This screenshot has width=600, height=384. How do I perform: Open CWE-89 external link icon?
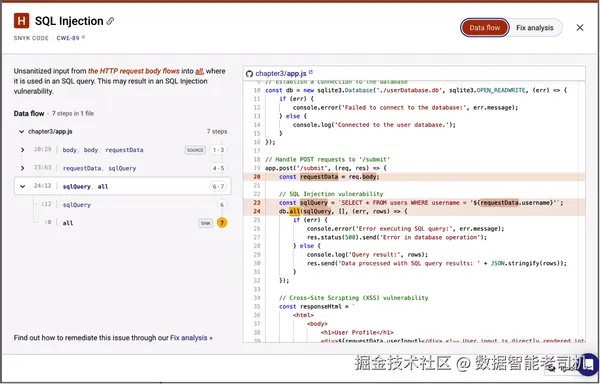(83, 37)
